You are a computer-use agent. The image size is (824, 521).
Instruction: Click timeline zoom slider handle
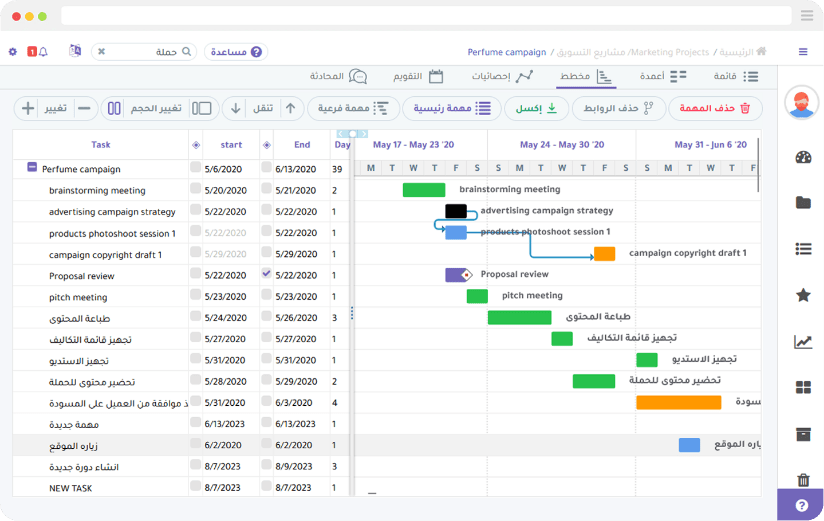[353, 134]
